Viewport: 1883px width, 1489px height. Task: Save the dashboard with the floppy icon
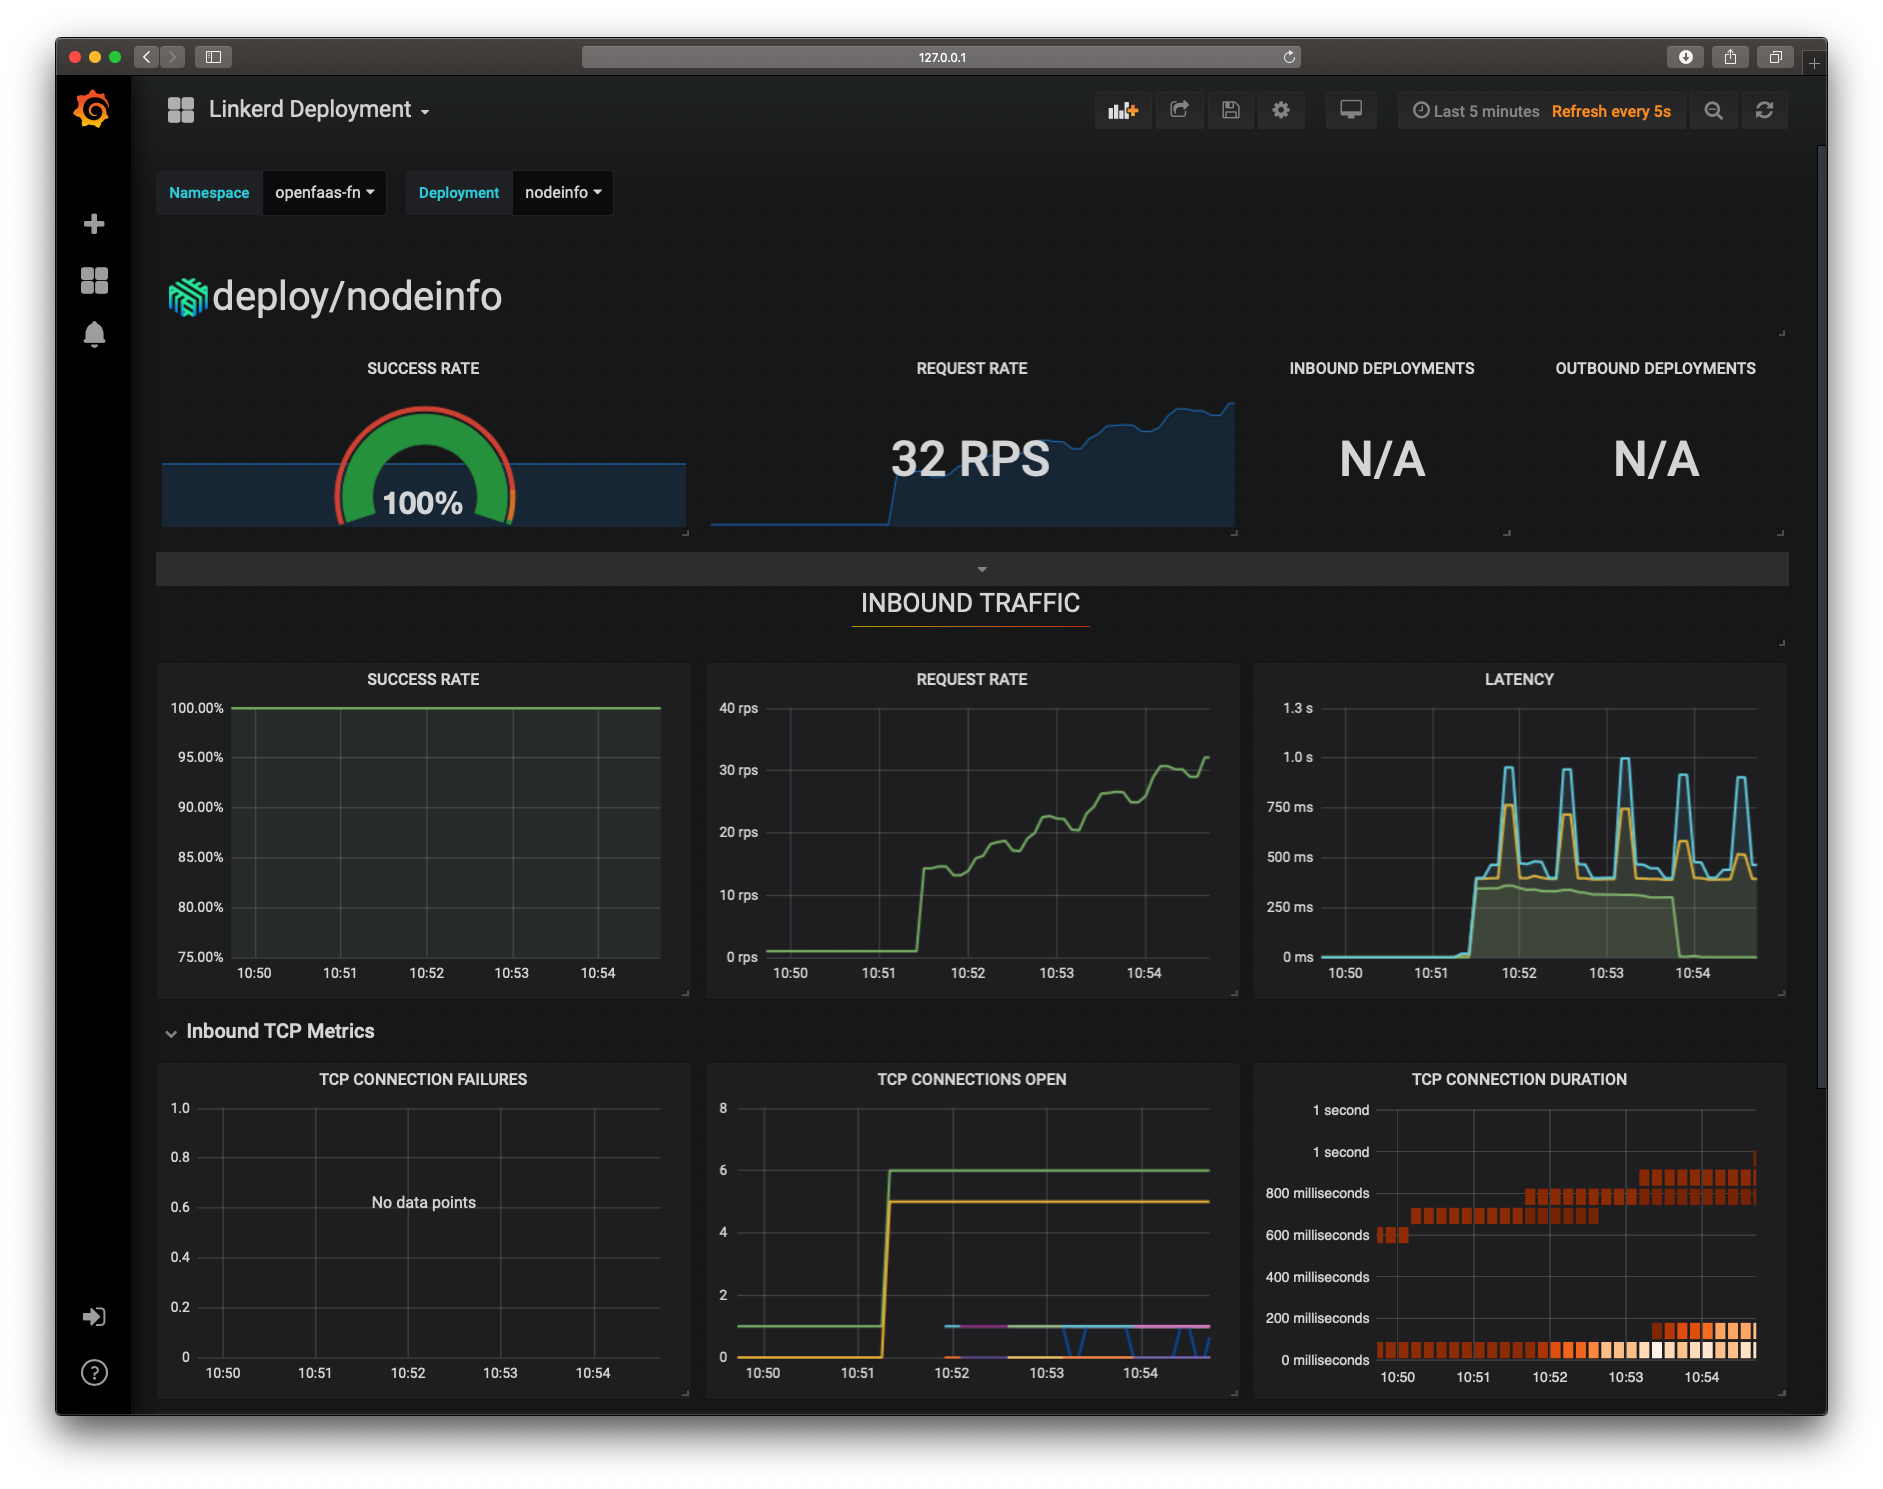coord(1231,111)
